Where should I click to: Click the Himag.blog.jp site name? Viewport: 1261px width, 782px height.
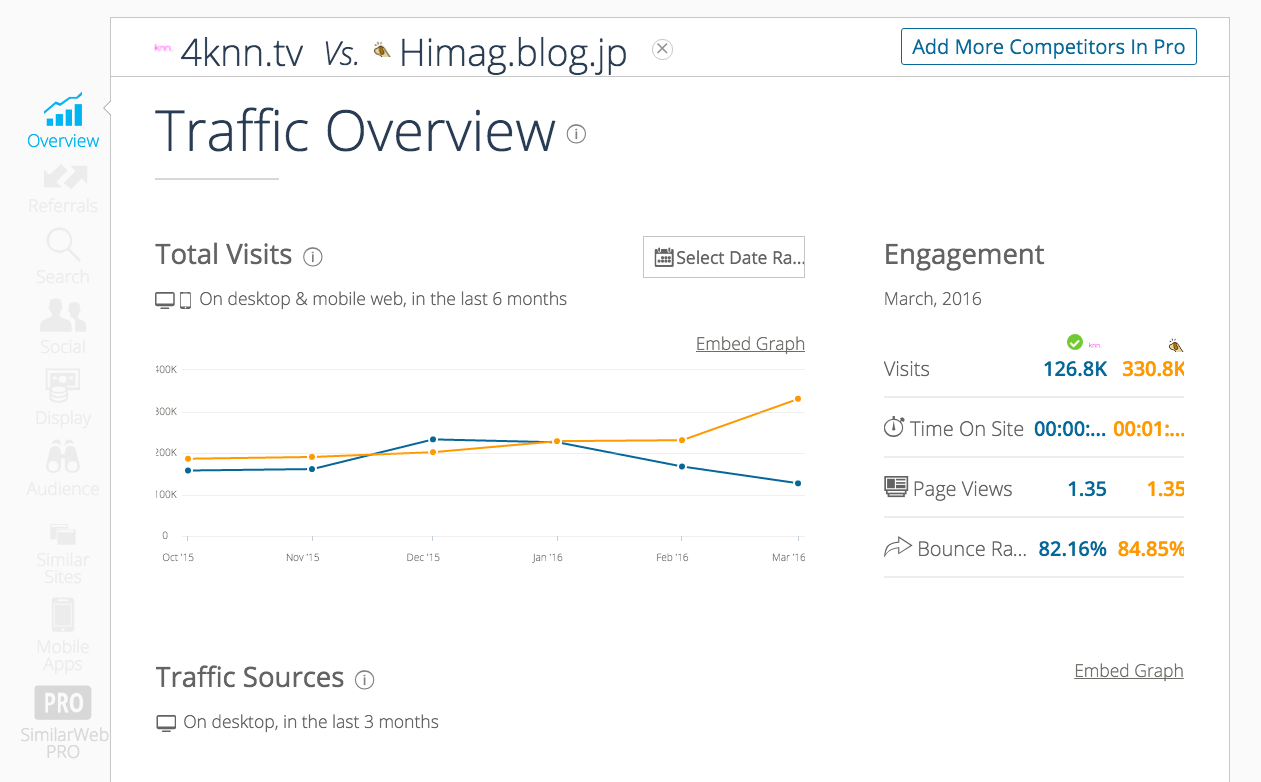(513, 52)
